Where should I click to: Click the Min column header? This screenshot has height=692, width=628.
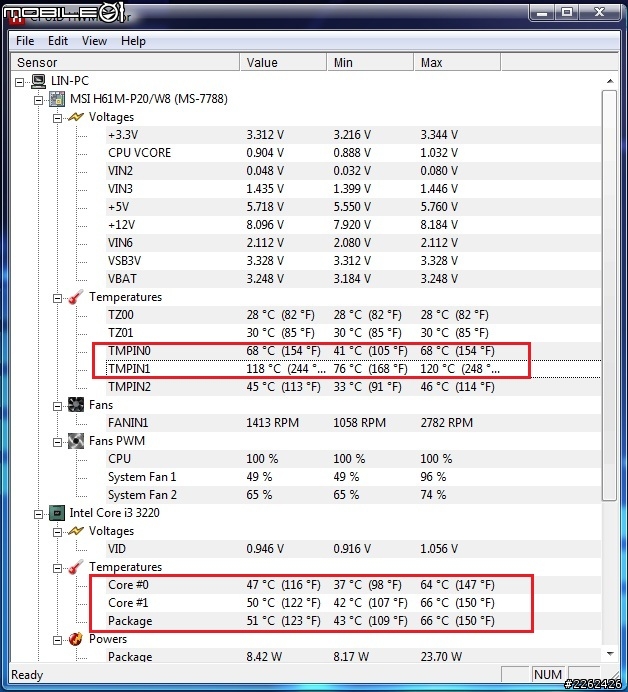pos(370,62)
